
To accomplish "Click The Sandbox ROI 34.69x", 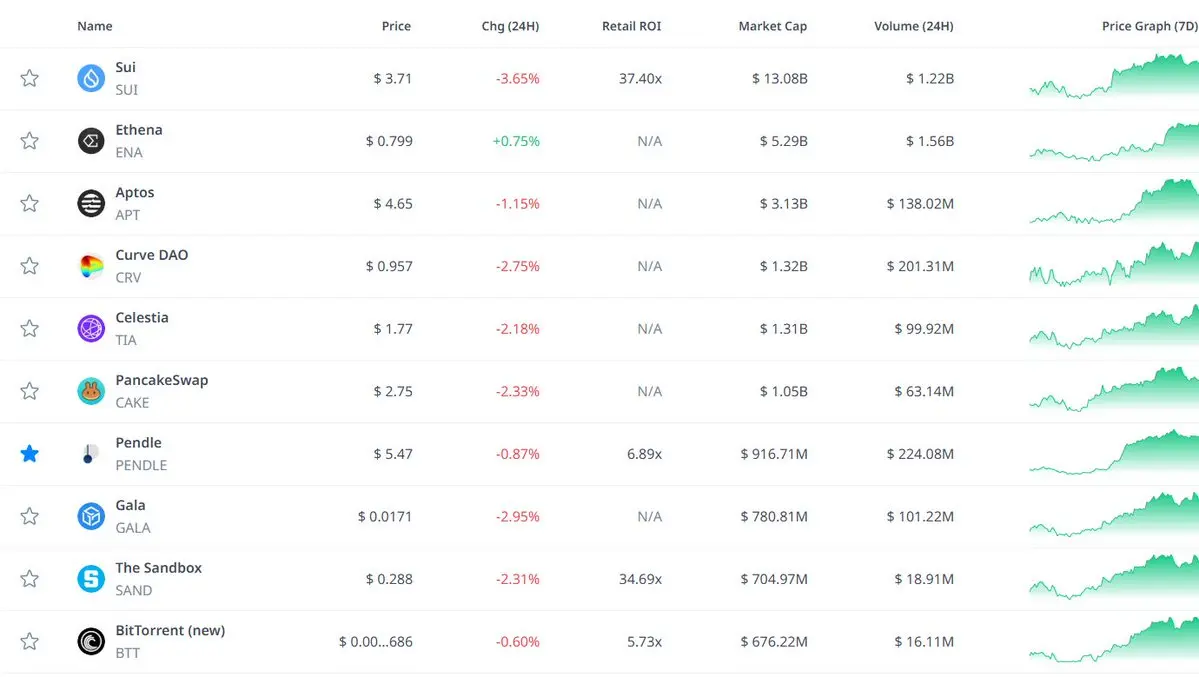I will (641, 579).
